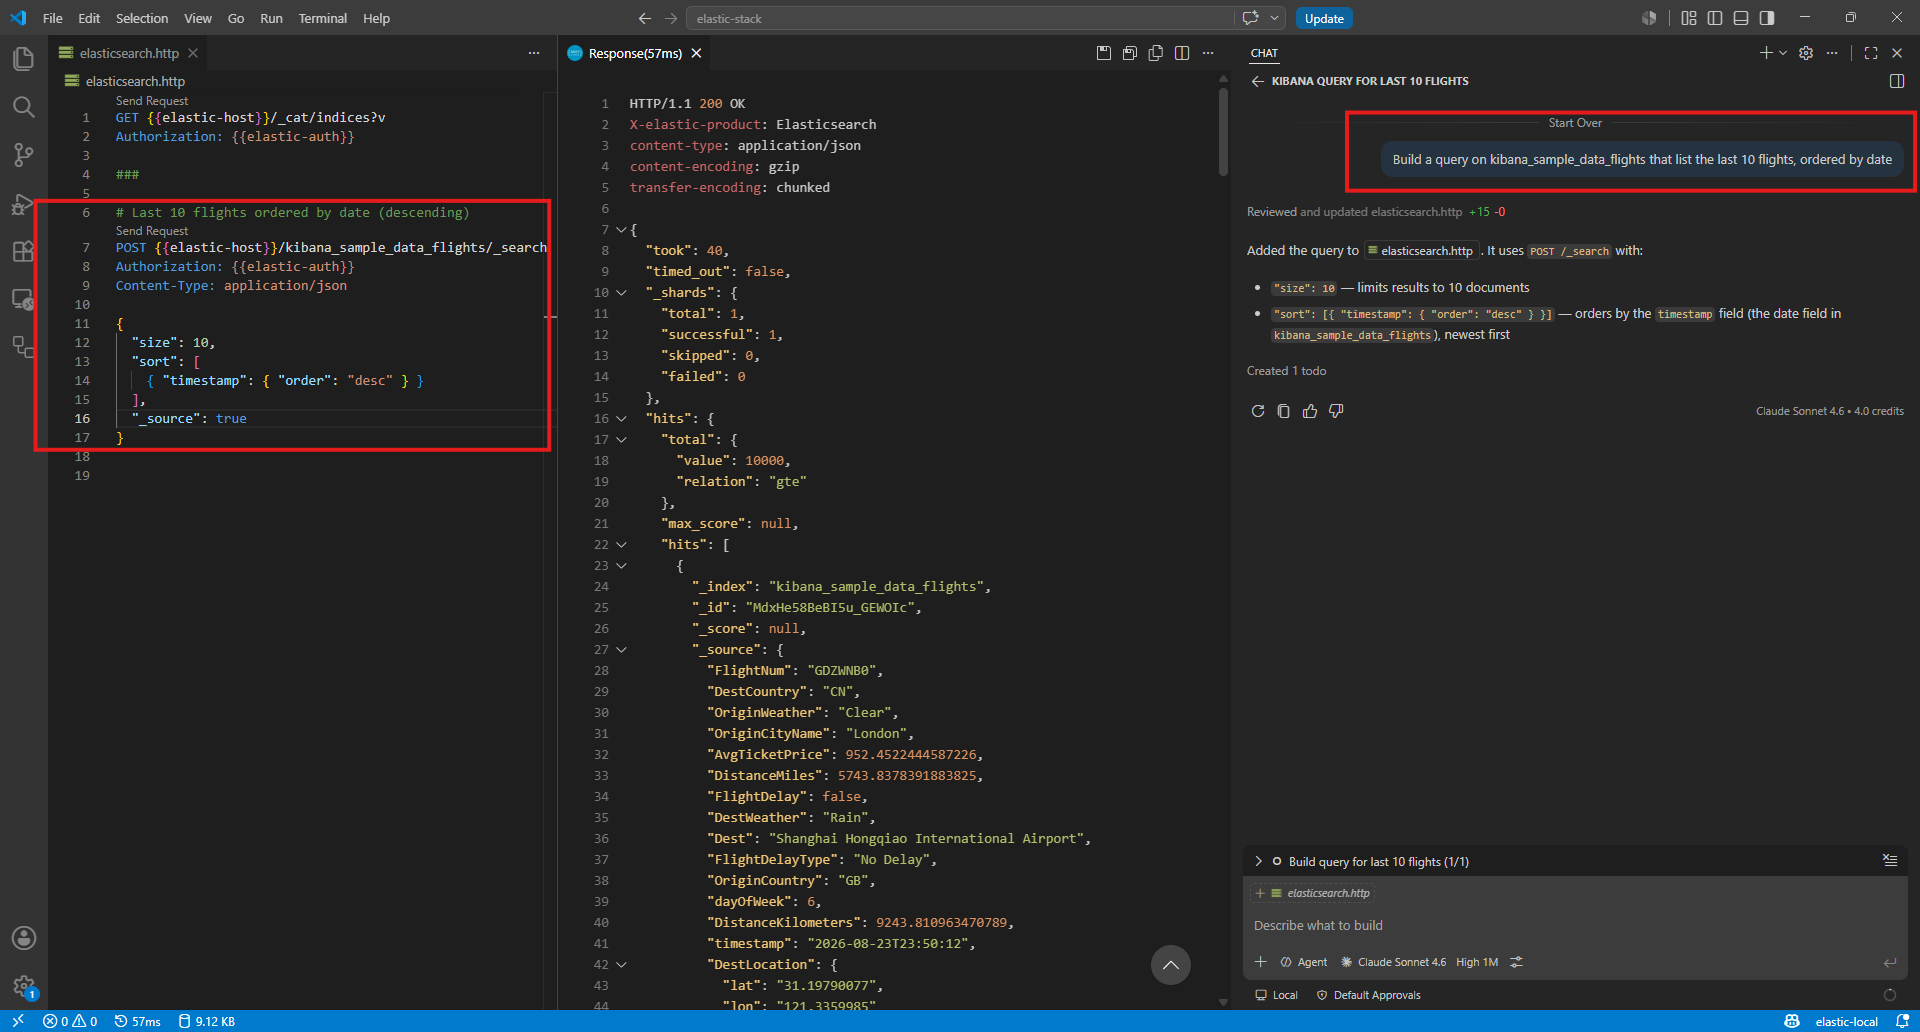Send Request for the POST flights search
Image resolution: width=1920 pixels, height=1032 pixels.
tap(152, 231)
